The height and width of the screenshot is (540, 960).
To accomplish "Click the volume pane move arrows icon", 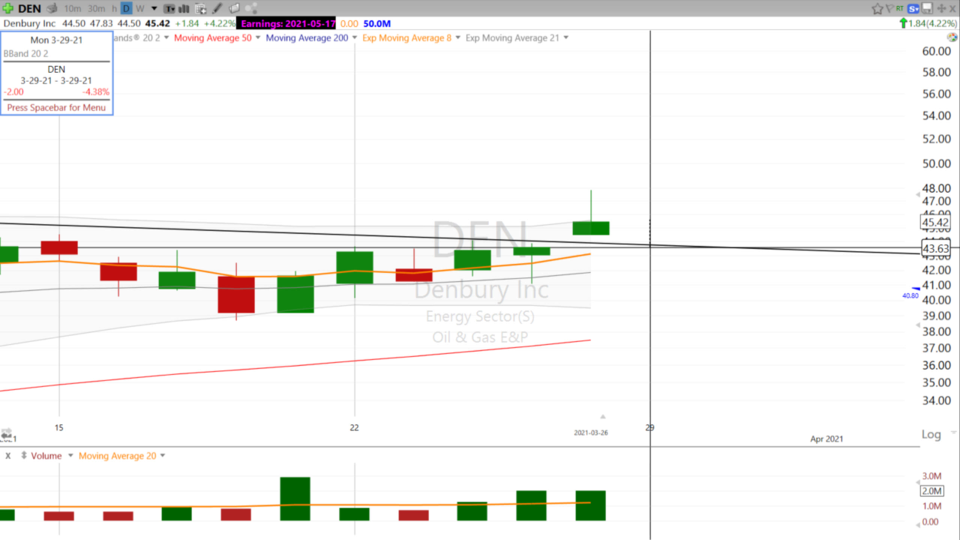I will (x=24, y=456).
